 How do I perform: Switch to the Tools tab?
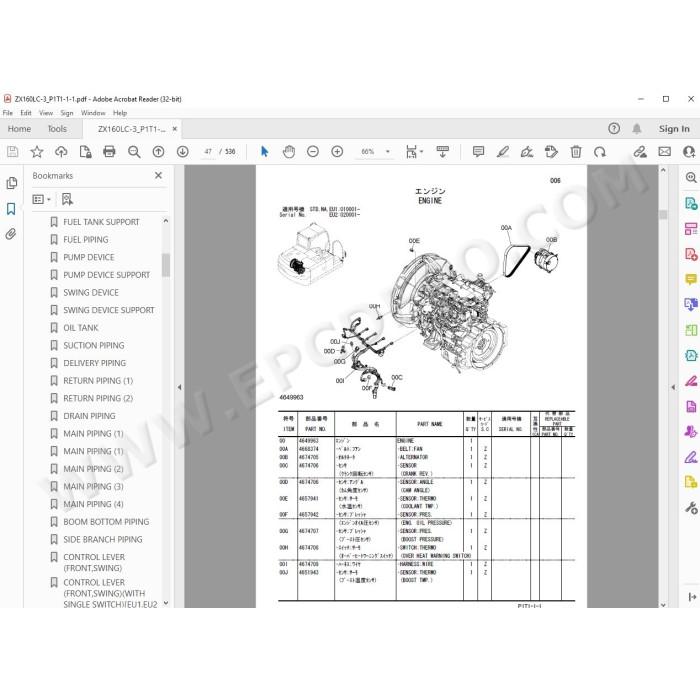(x=57, y=129)
